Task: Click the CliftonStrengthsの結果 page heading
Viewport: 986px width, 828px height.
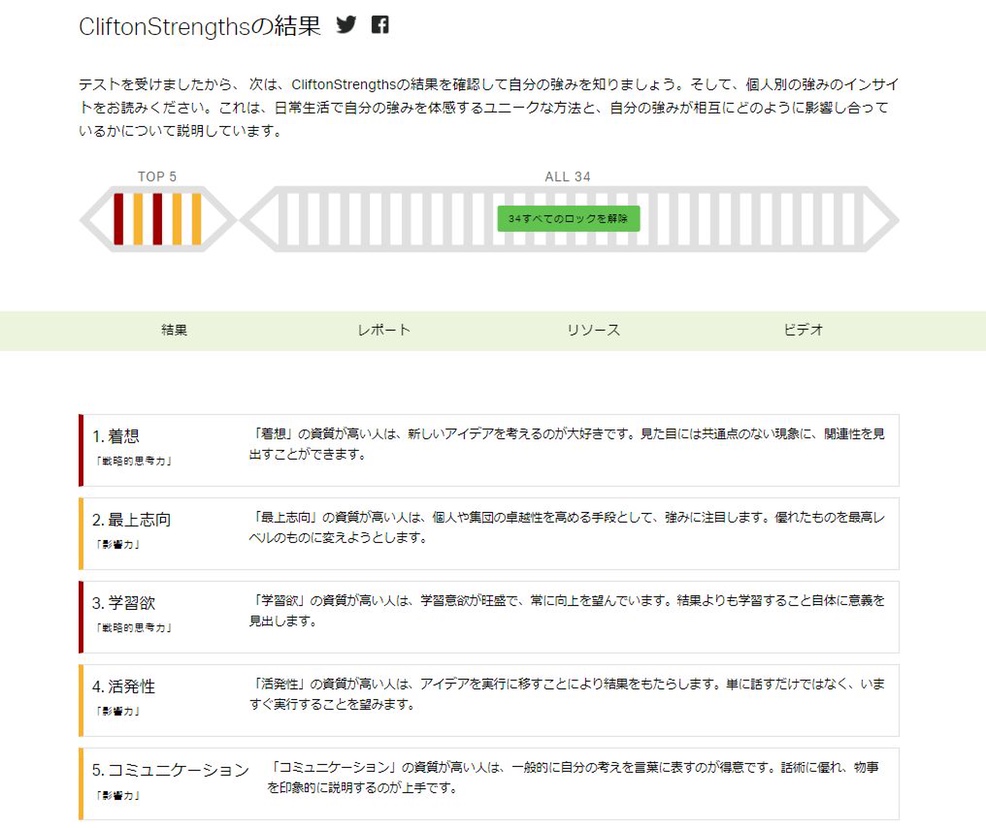Action: click(200, 26)
